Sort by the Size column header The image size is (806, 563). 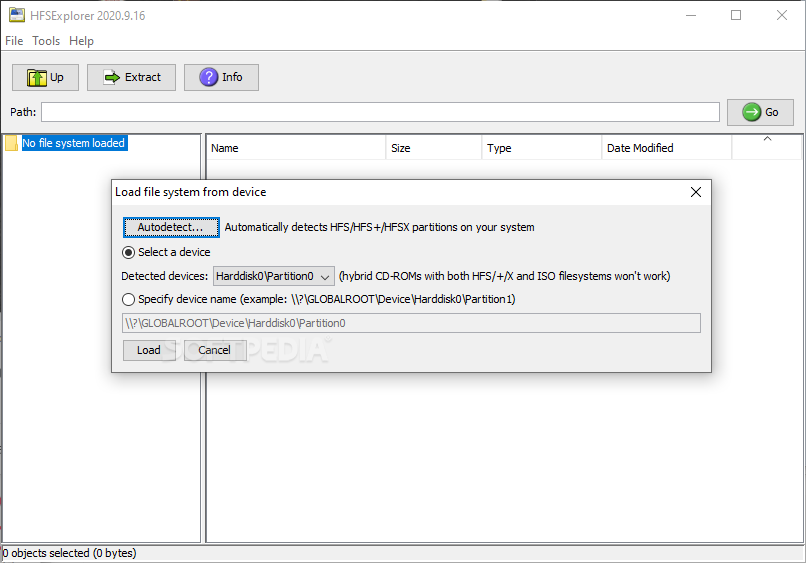coord(434,148)
